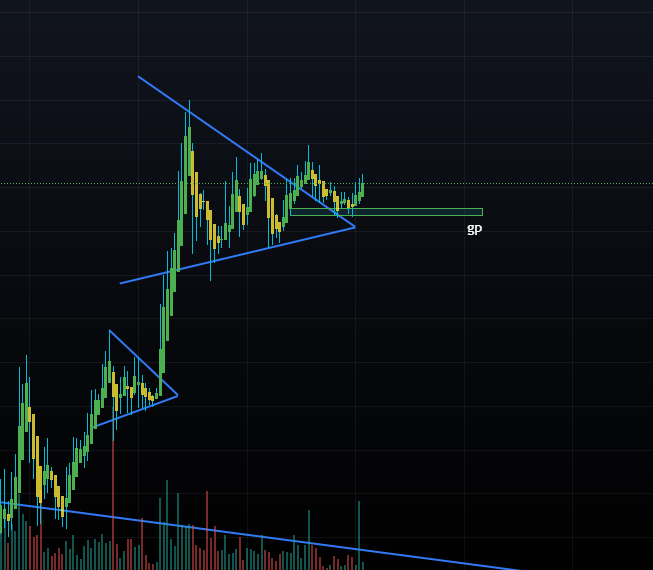Image resolution: width=653 pixels, height=570 pixels.
Task: Select the long descending trendline crossing volume bars
Action: tap(260, 536)
